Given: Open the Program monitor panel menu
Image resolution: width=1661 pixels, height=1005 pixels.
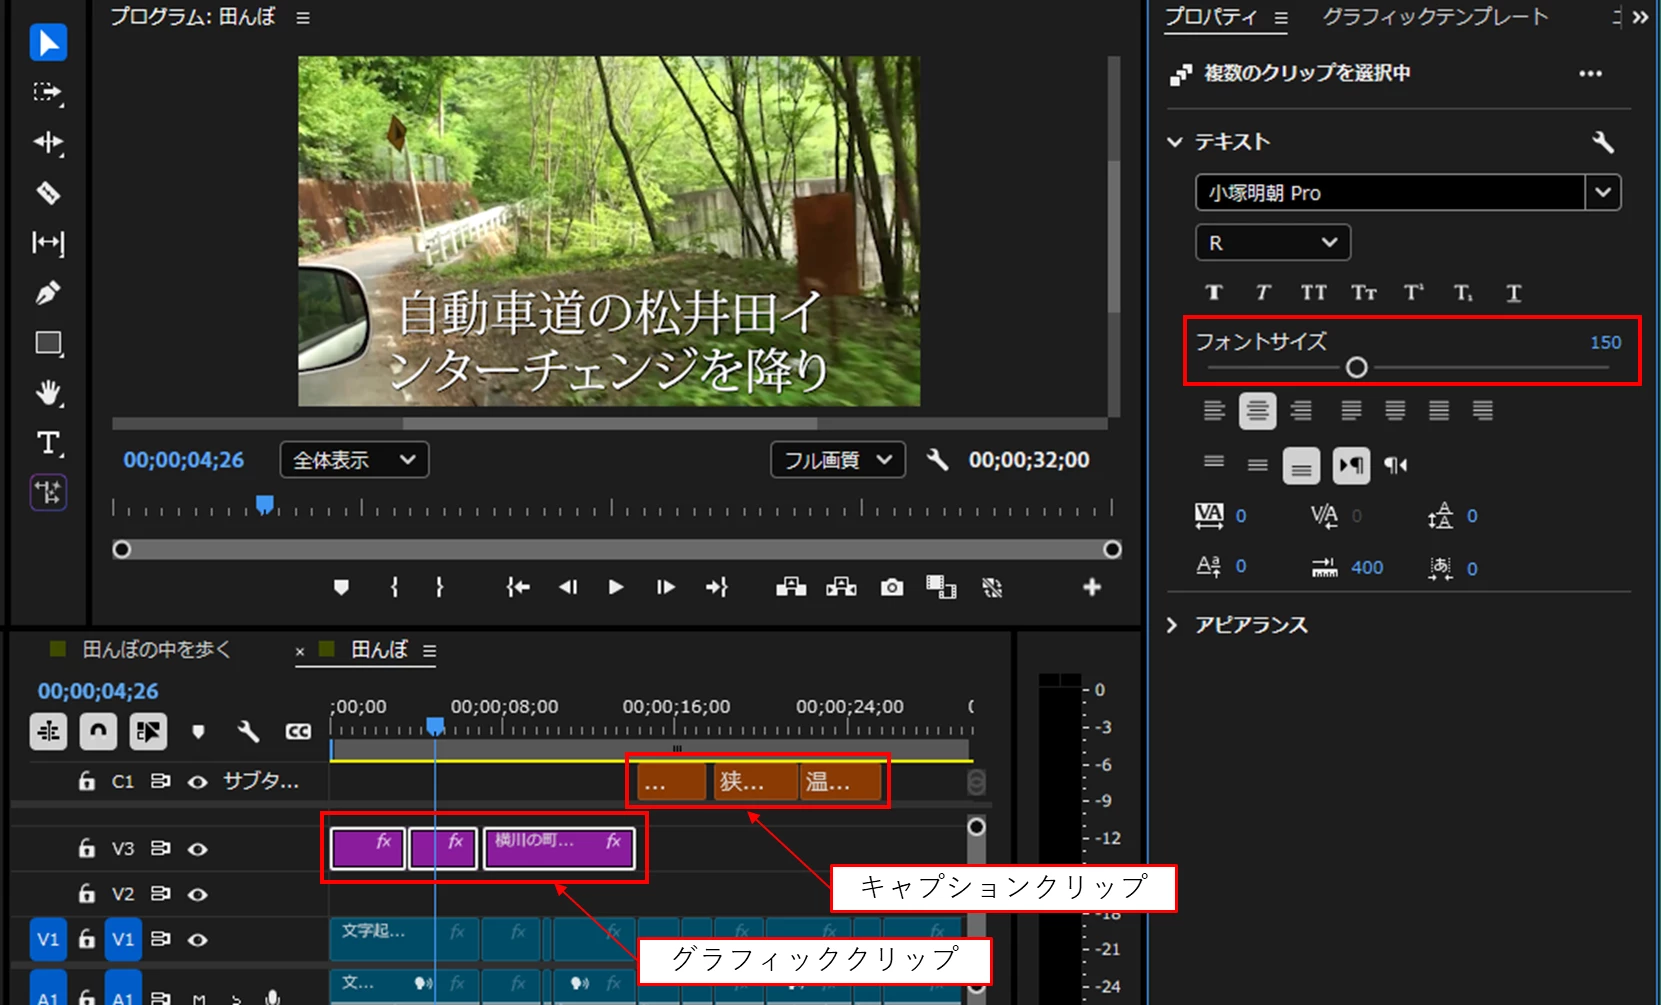Looking at the screenshot, I should pos(303,18).
